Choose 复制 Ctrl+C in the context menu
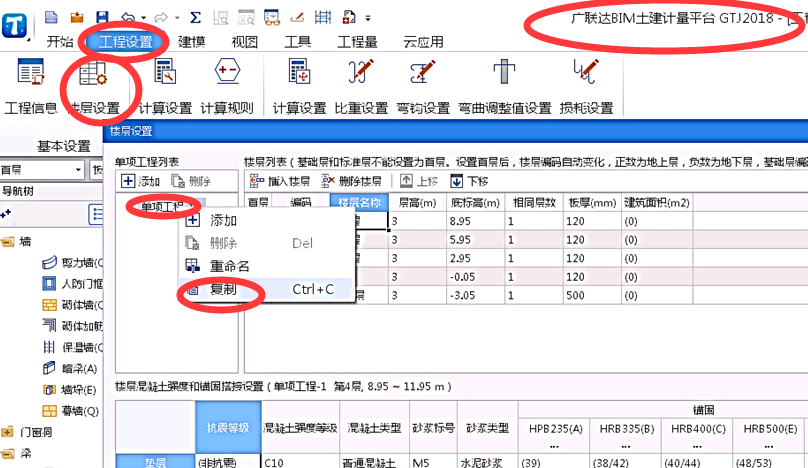 pyautogui.click(x=267, y=289)
